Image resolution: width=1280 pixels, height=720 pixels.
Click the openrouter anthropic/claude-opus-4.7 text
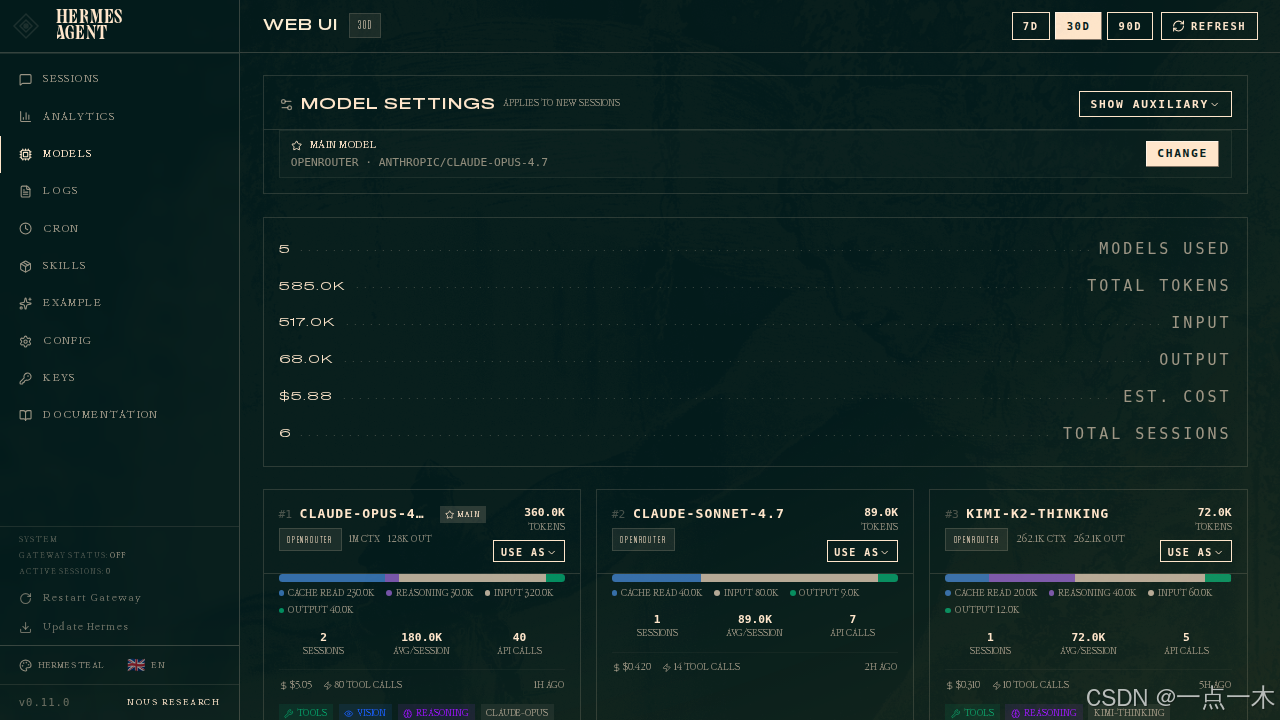419,162
